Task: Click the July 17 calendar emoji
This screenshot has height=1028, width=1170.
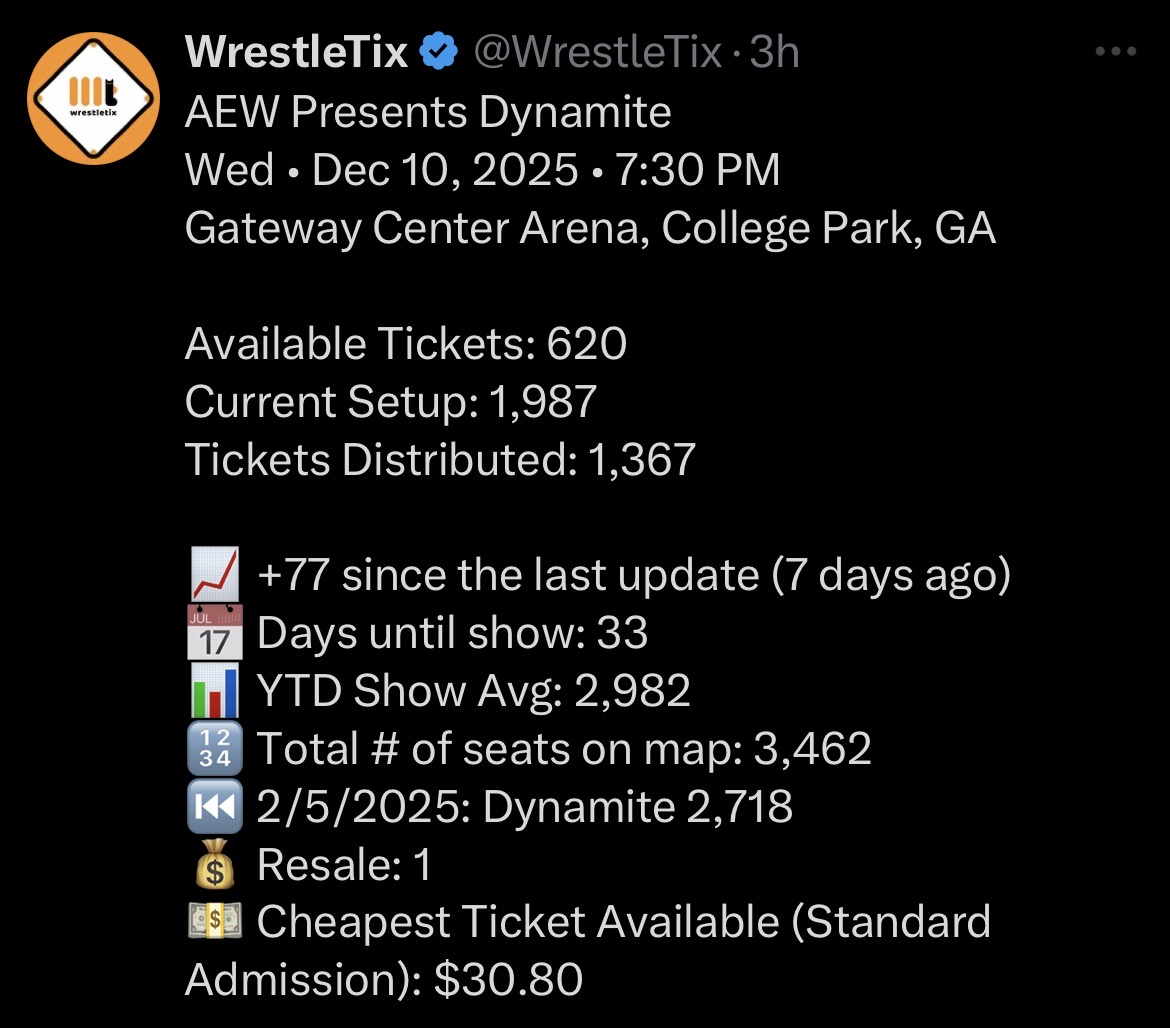Action: click(x=214, y=633)
